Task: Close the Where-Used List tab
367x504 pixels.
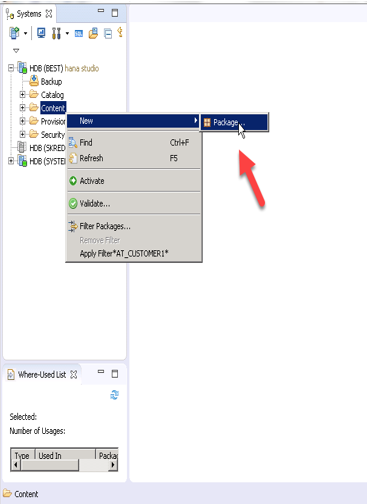Action: click(x=74, y=375)
